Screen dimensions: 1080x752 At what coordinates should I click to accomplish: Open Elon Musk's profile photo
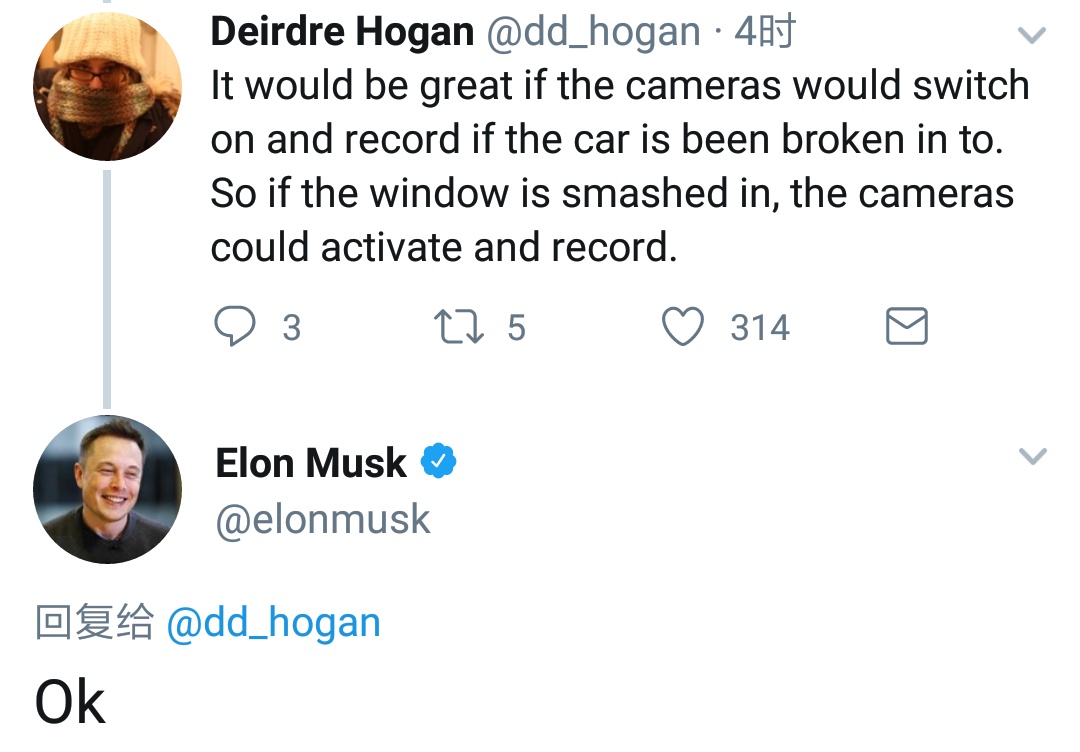point(107,490)
